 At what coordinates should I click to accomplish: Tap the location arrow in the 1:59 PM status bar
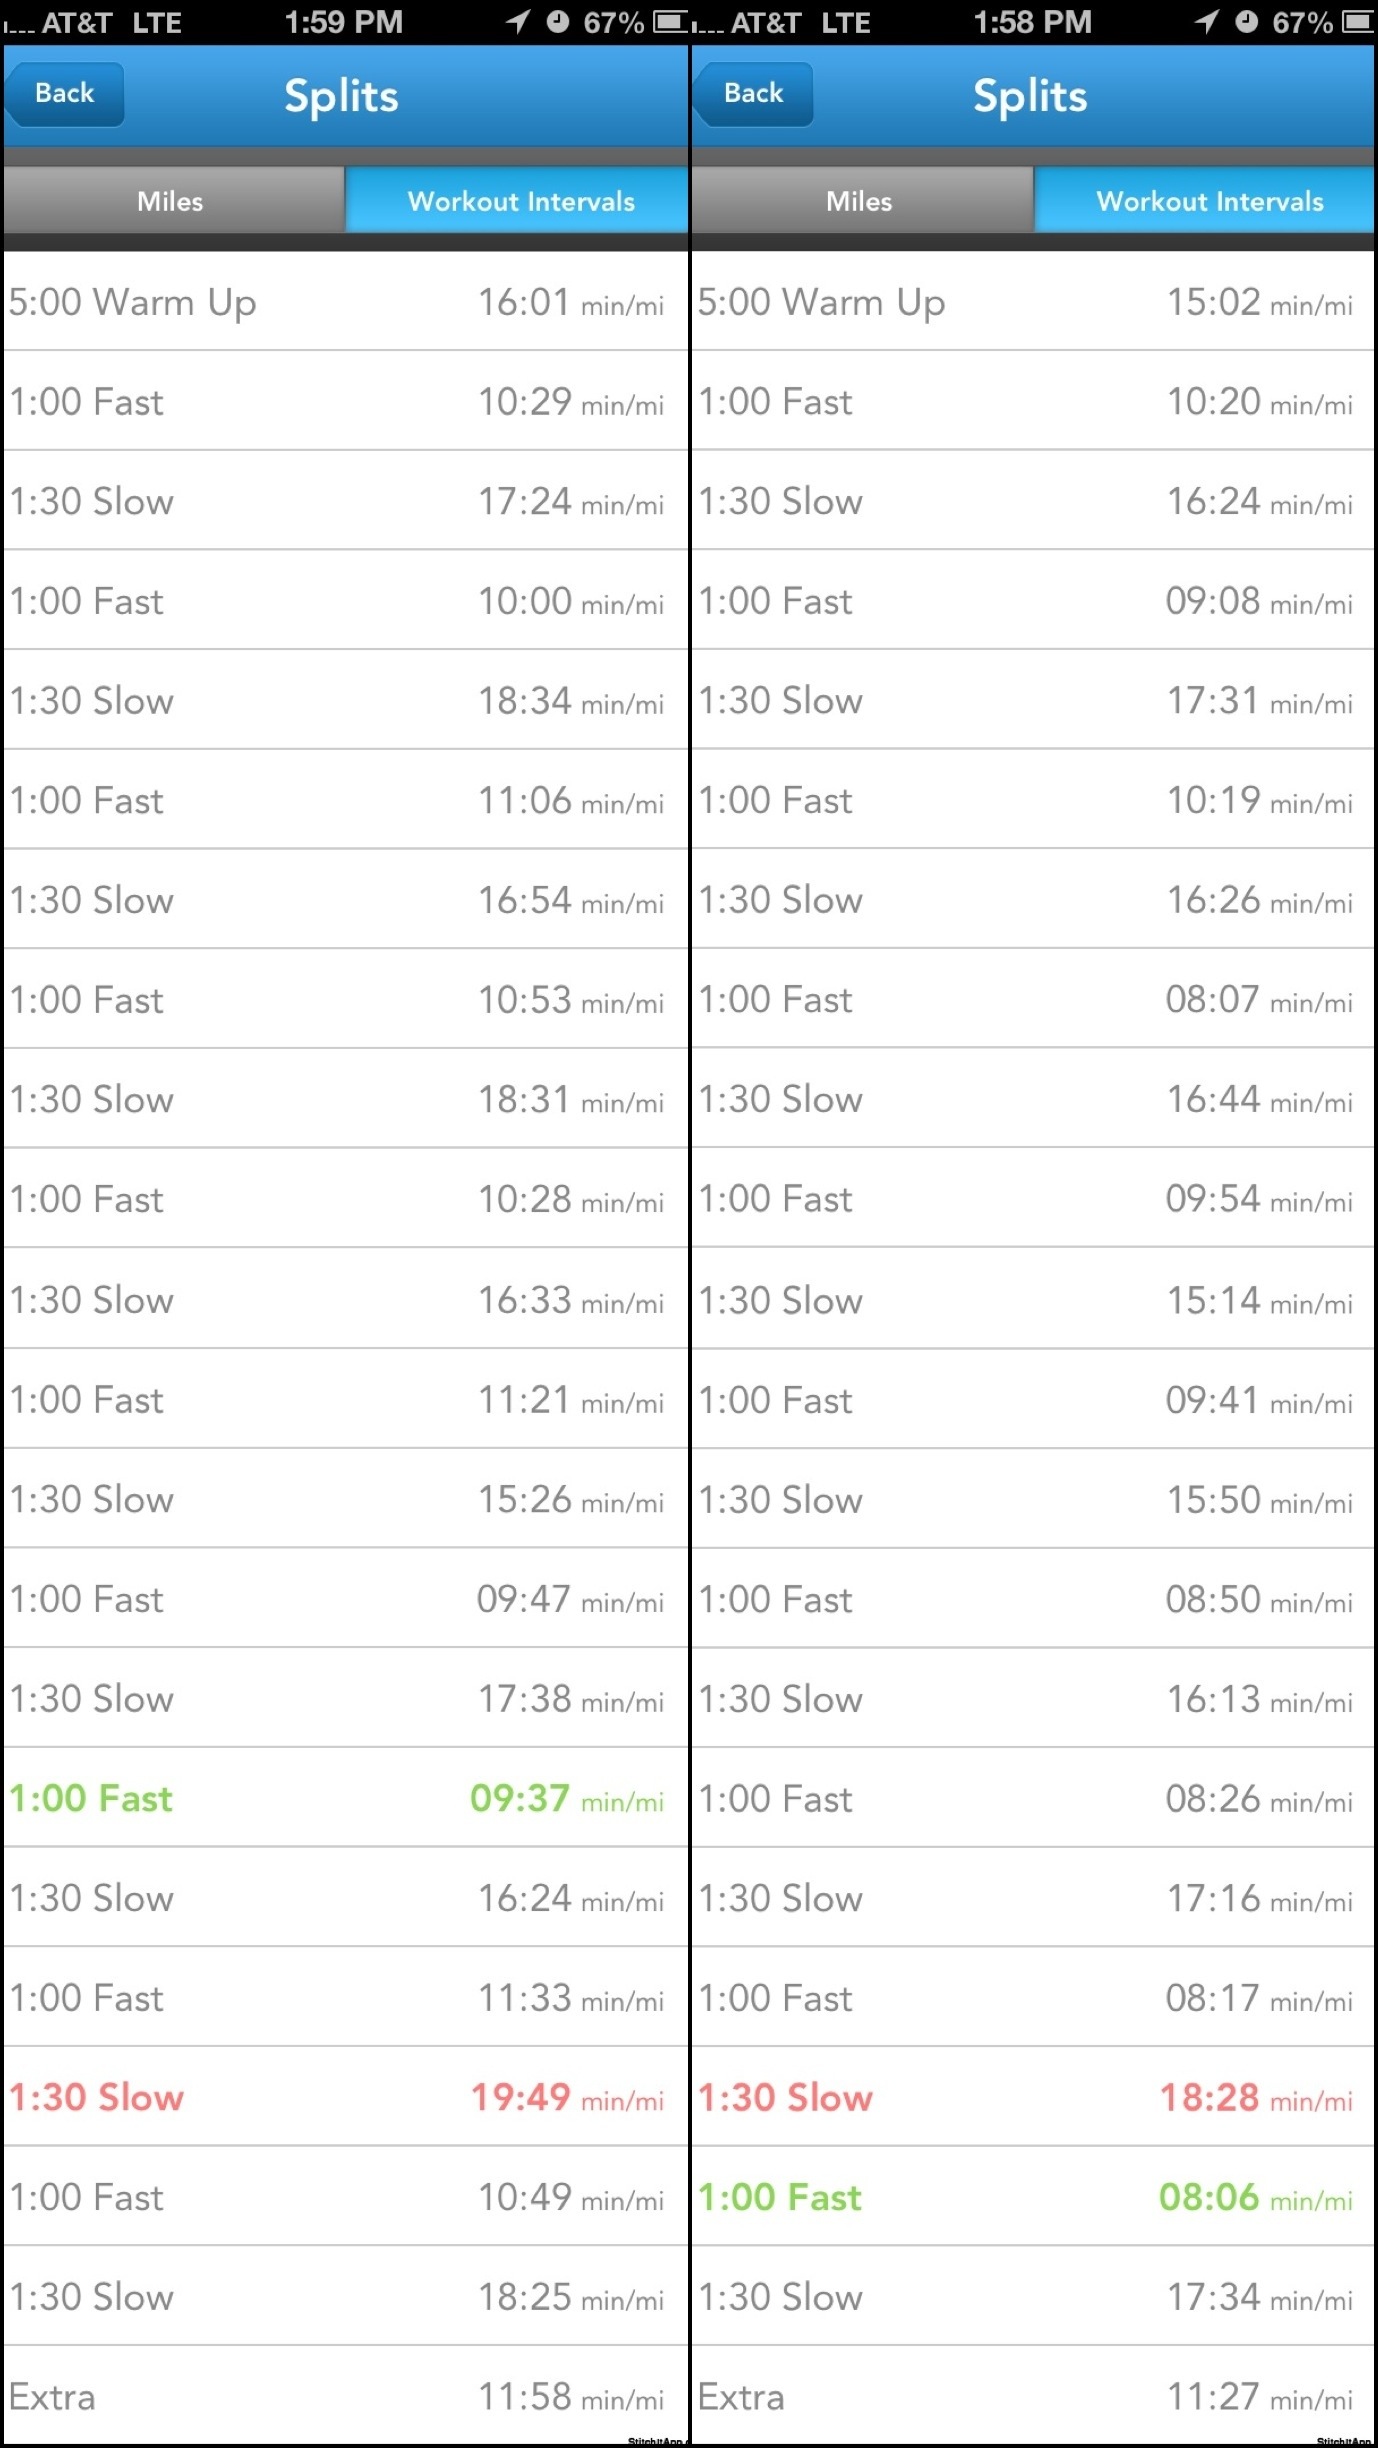(x=517, y=21)
